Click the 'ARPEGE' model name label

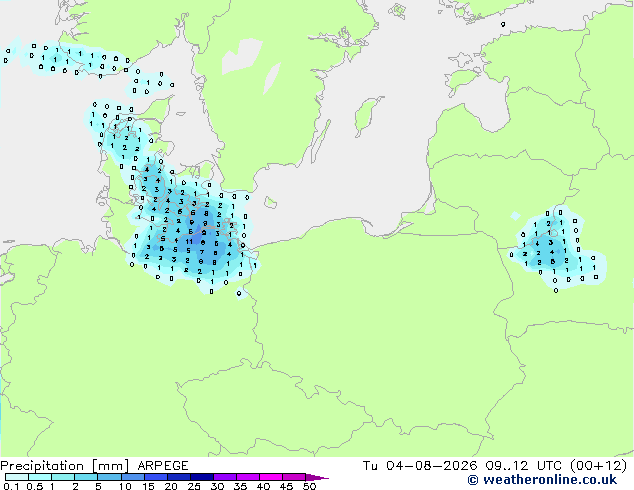[x=163, y=466]
